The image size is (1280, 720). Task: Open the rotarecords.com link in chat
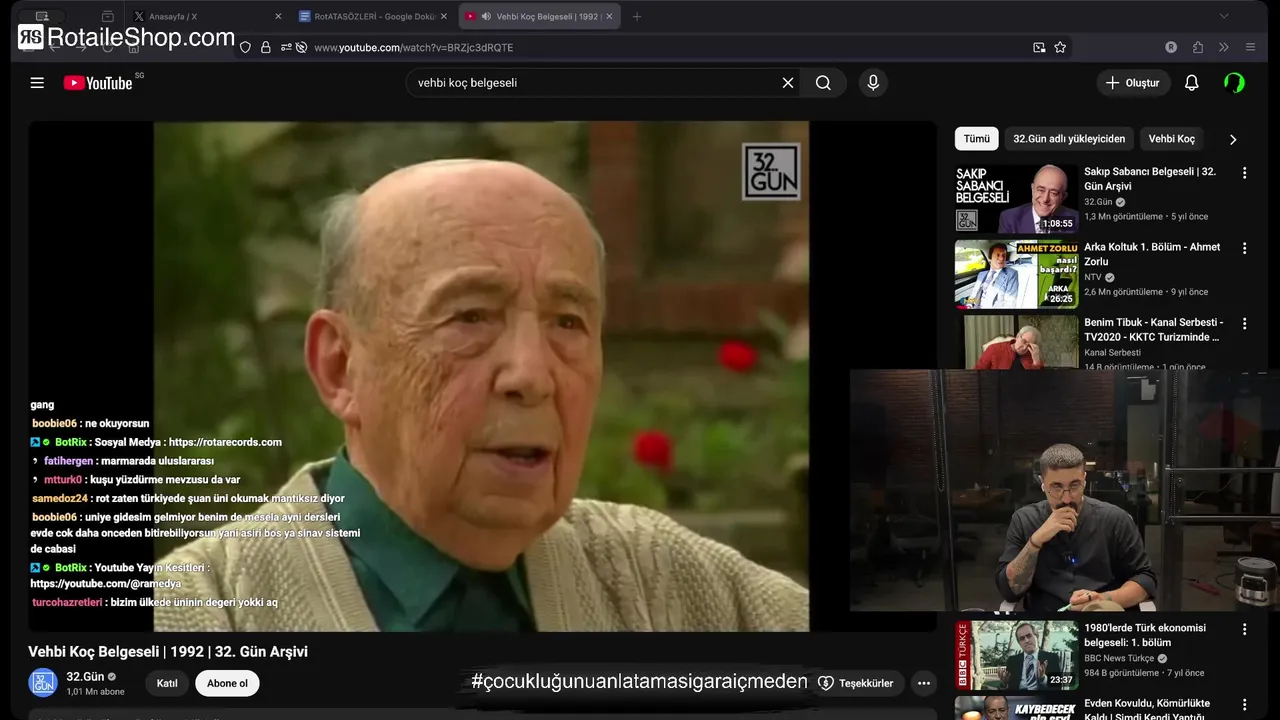tap(225, 442)
